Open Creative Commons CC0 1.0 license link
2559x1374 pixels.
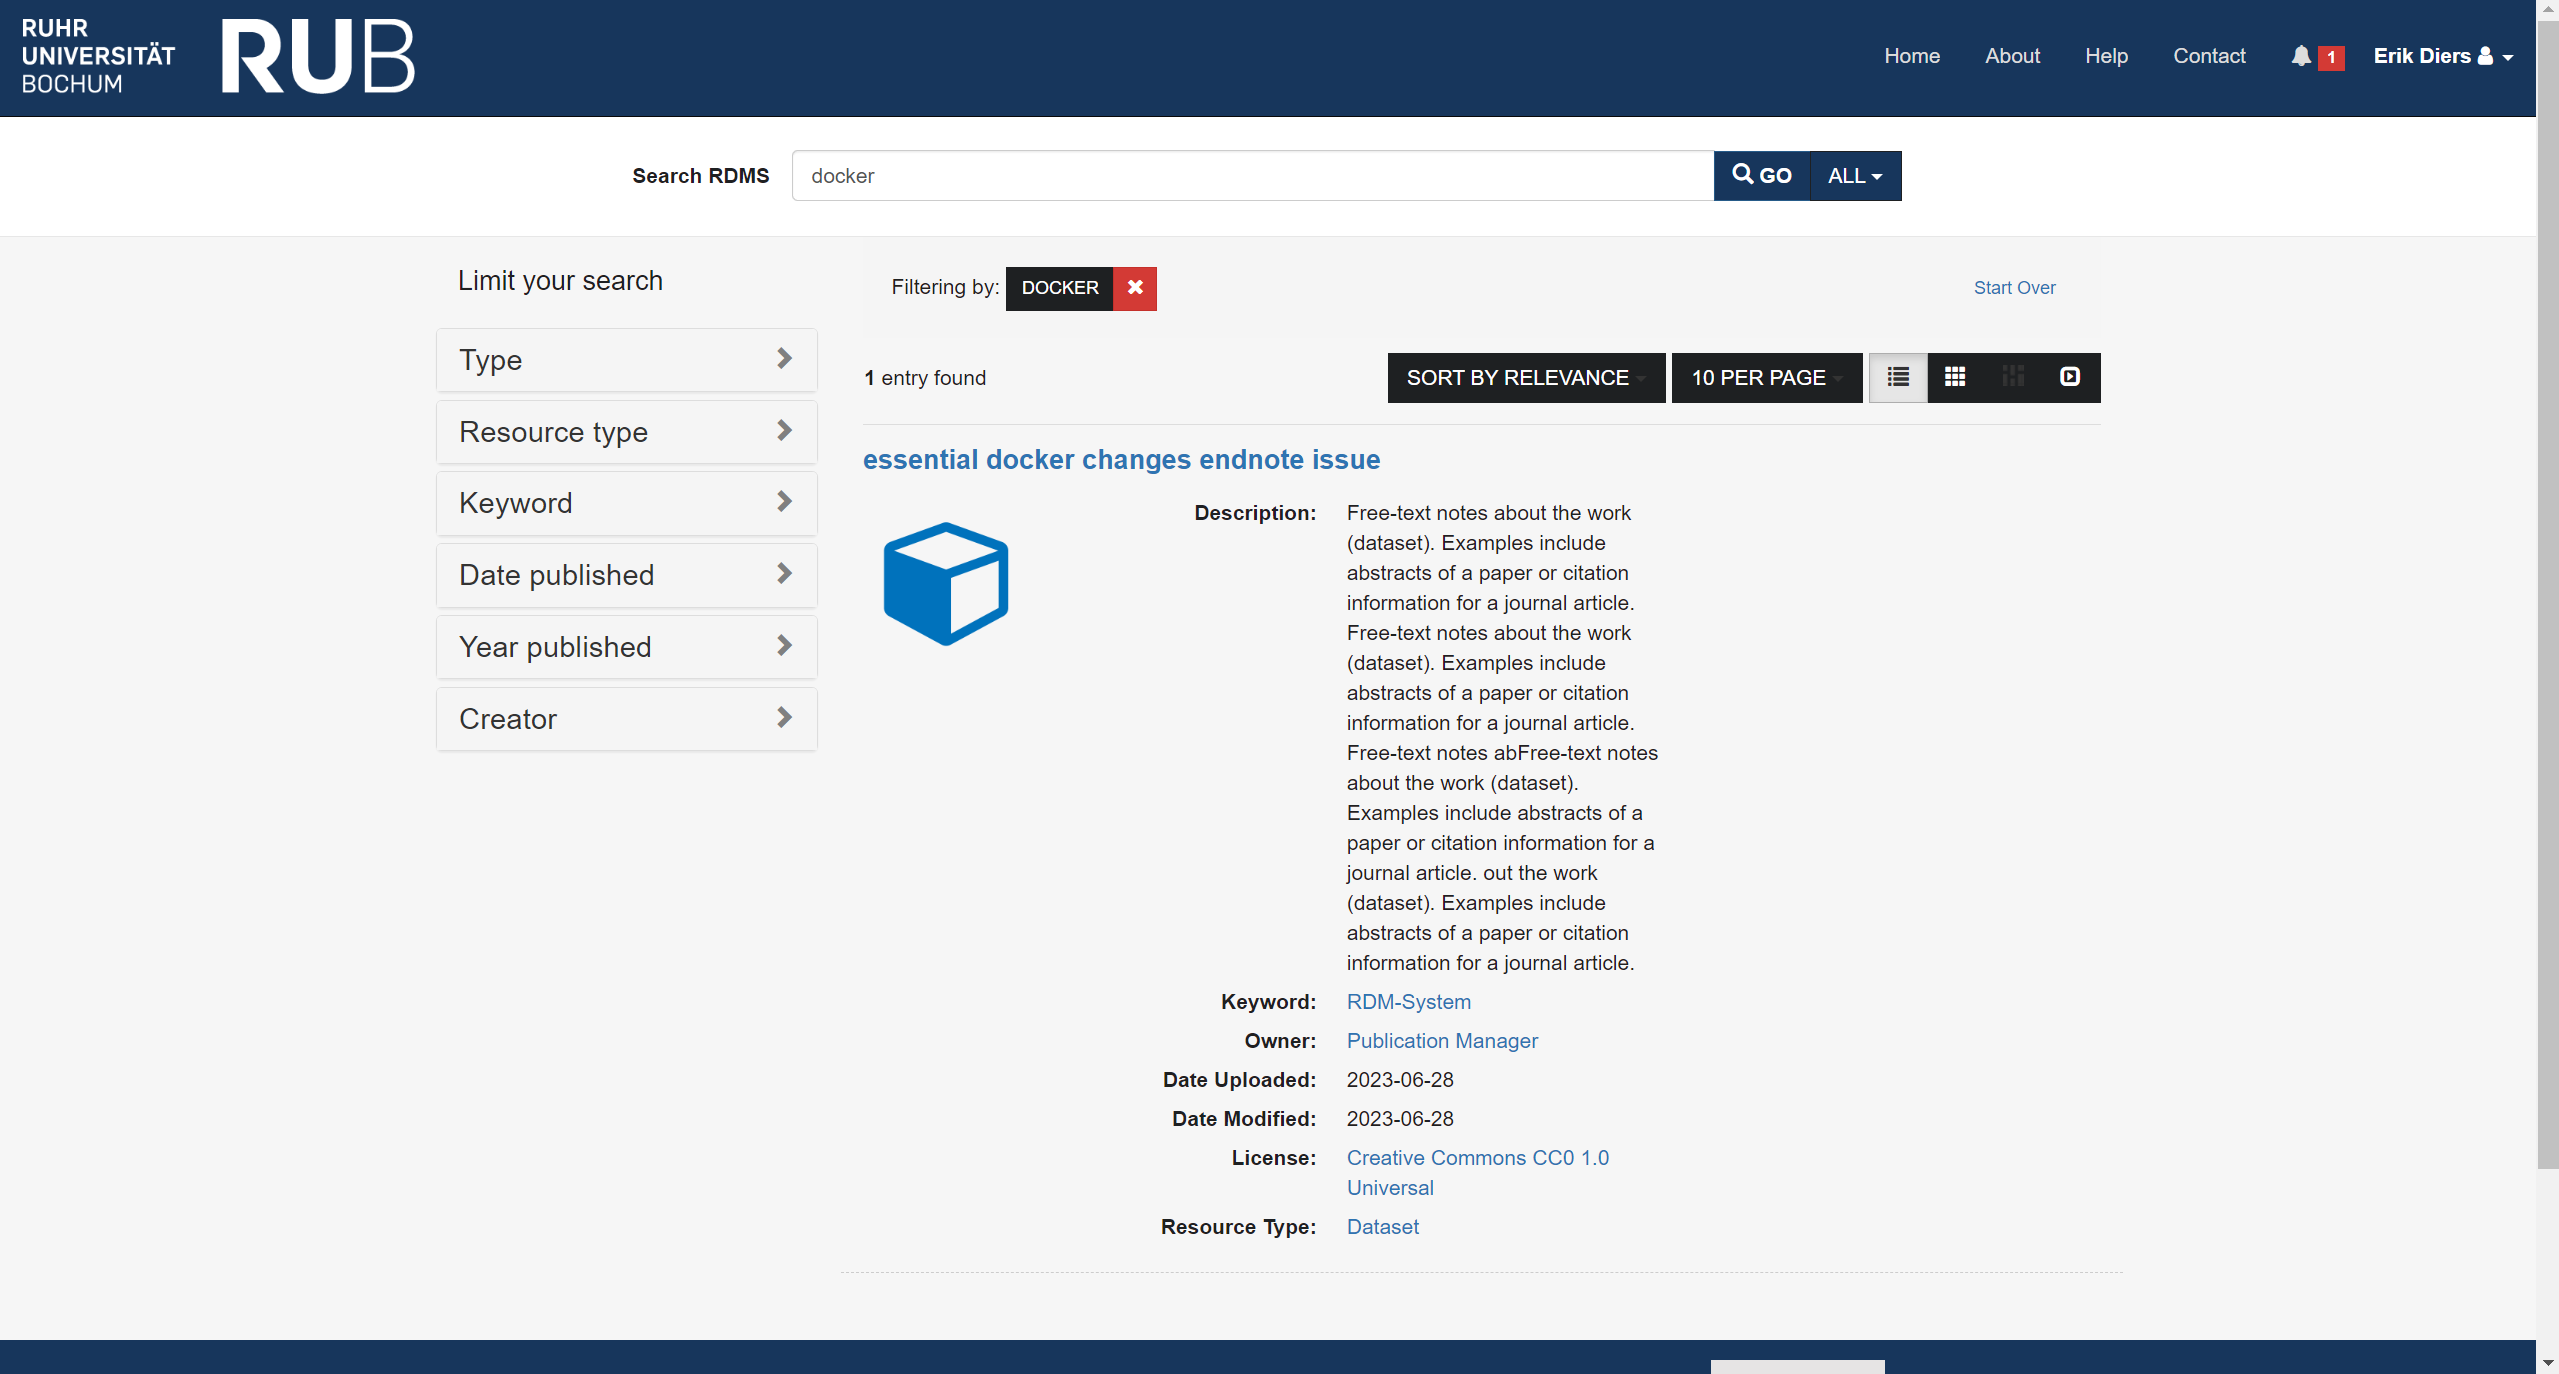pyautogui.click(x=1477, y=1173)
